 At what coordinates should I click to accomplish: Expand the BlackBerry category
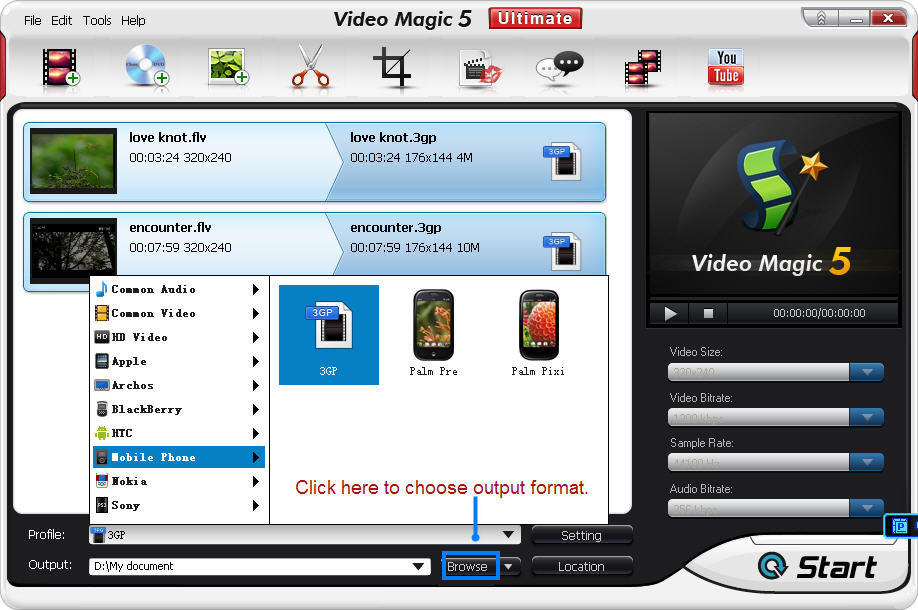pyautogui.click(x=179, y=409)
